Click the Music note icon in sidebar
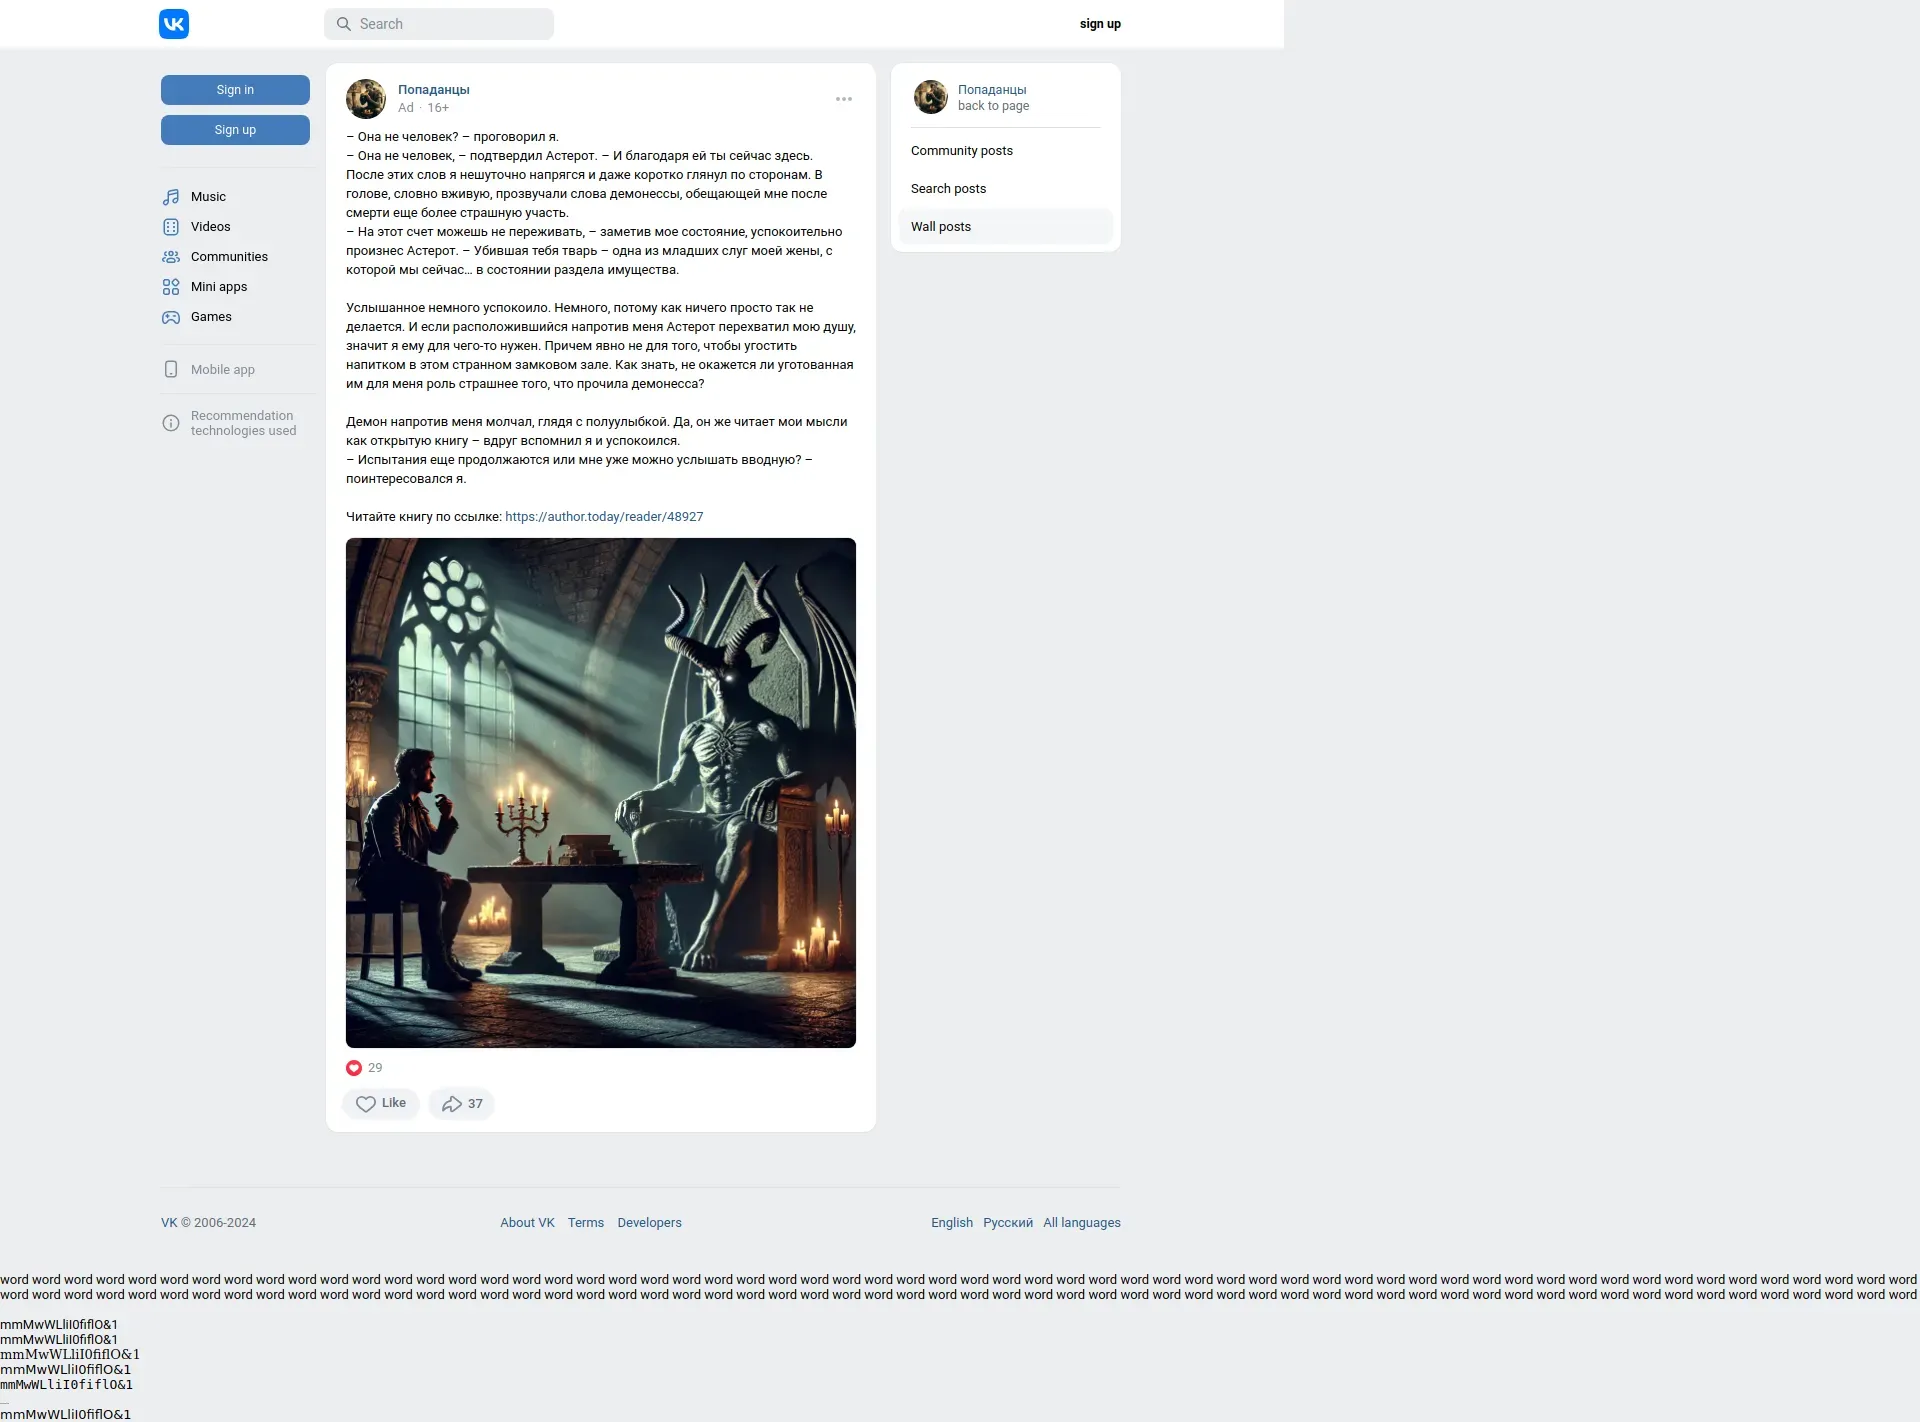The image size is (1920, 1422). click(171, 197)
